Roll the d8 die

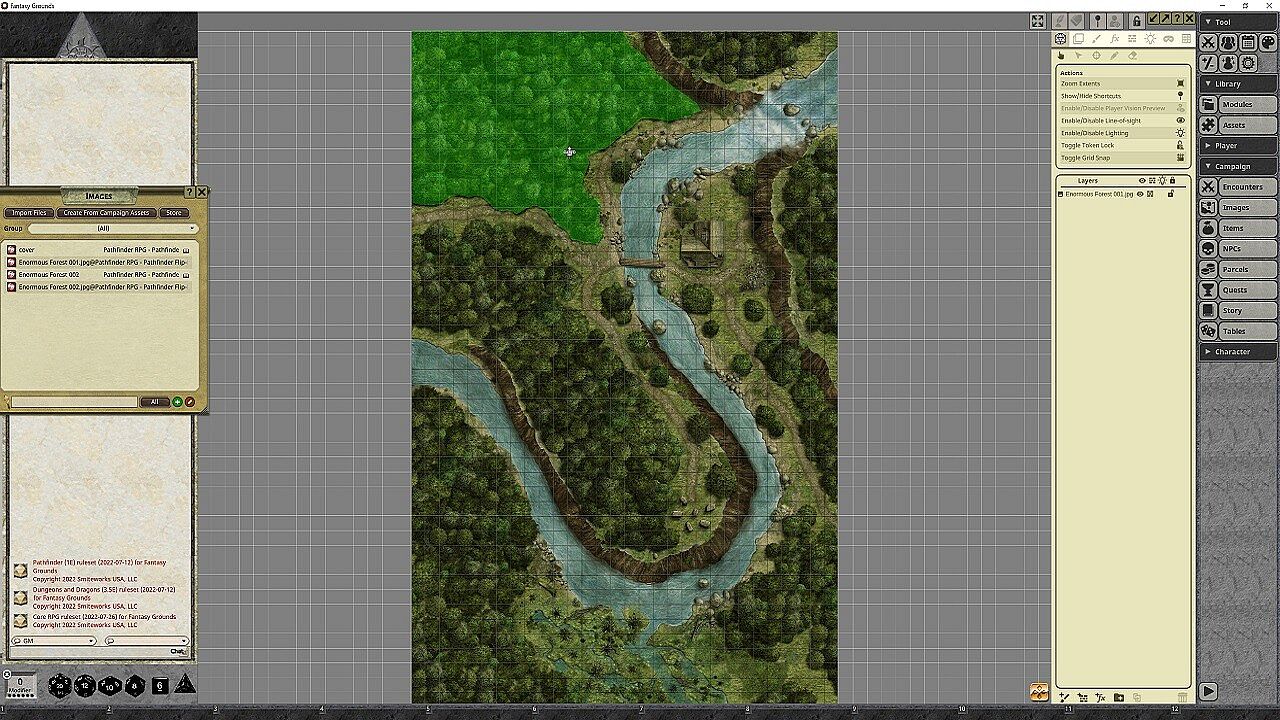click(x=135, y=686)
